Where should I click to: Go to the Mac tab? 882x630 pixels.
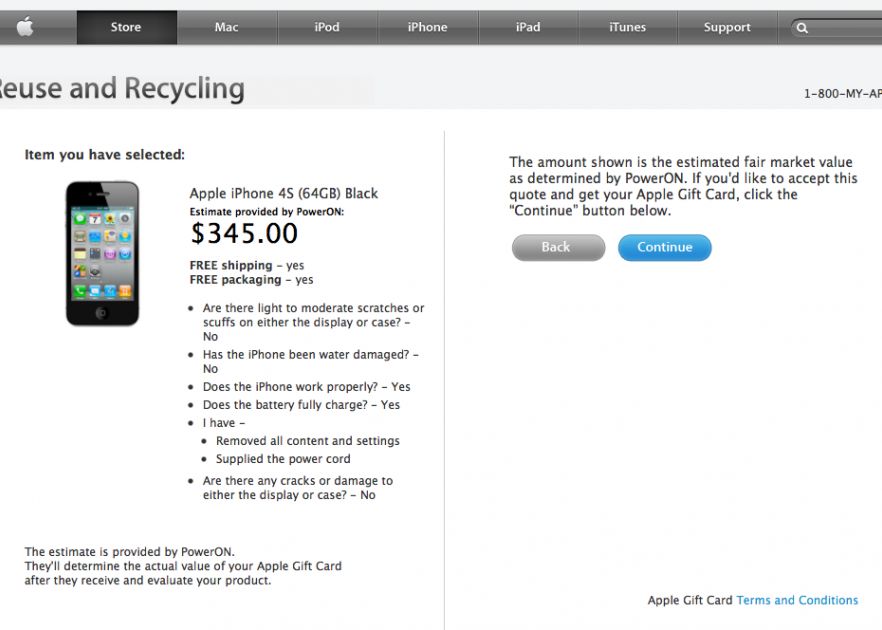pos(227,28)
